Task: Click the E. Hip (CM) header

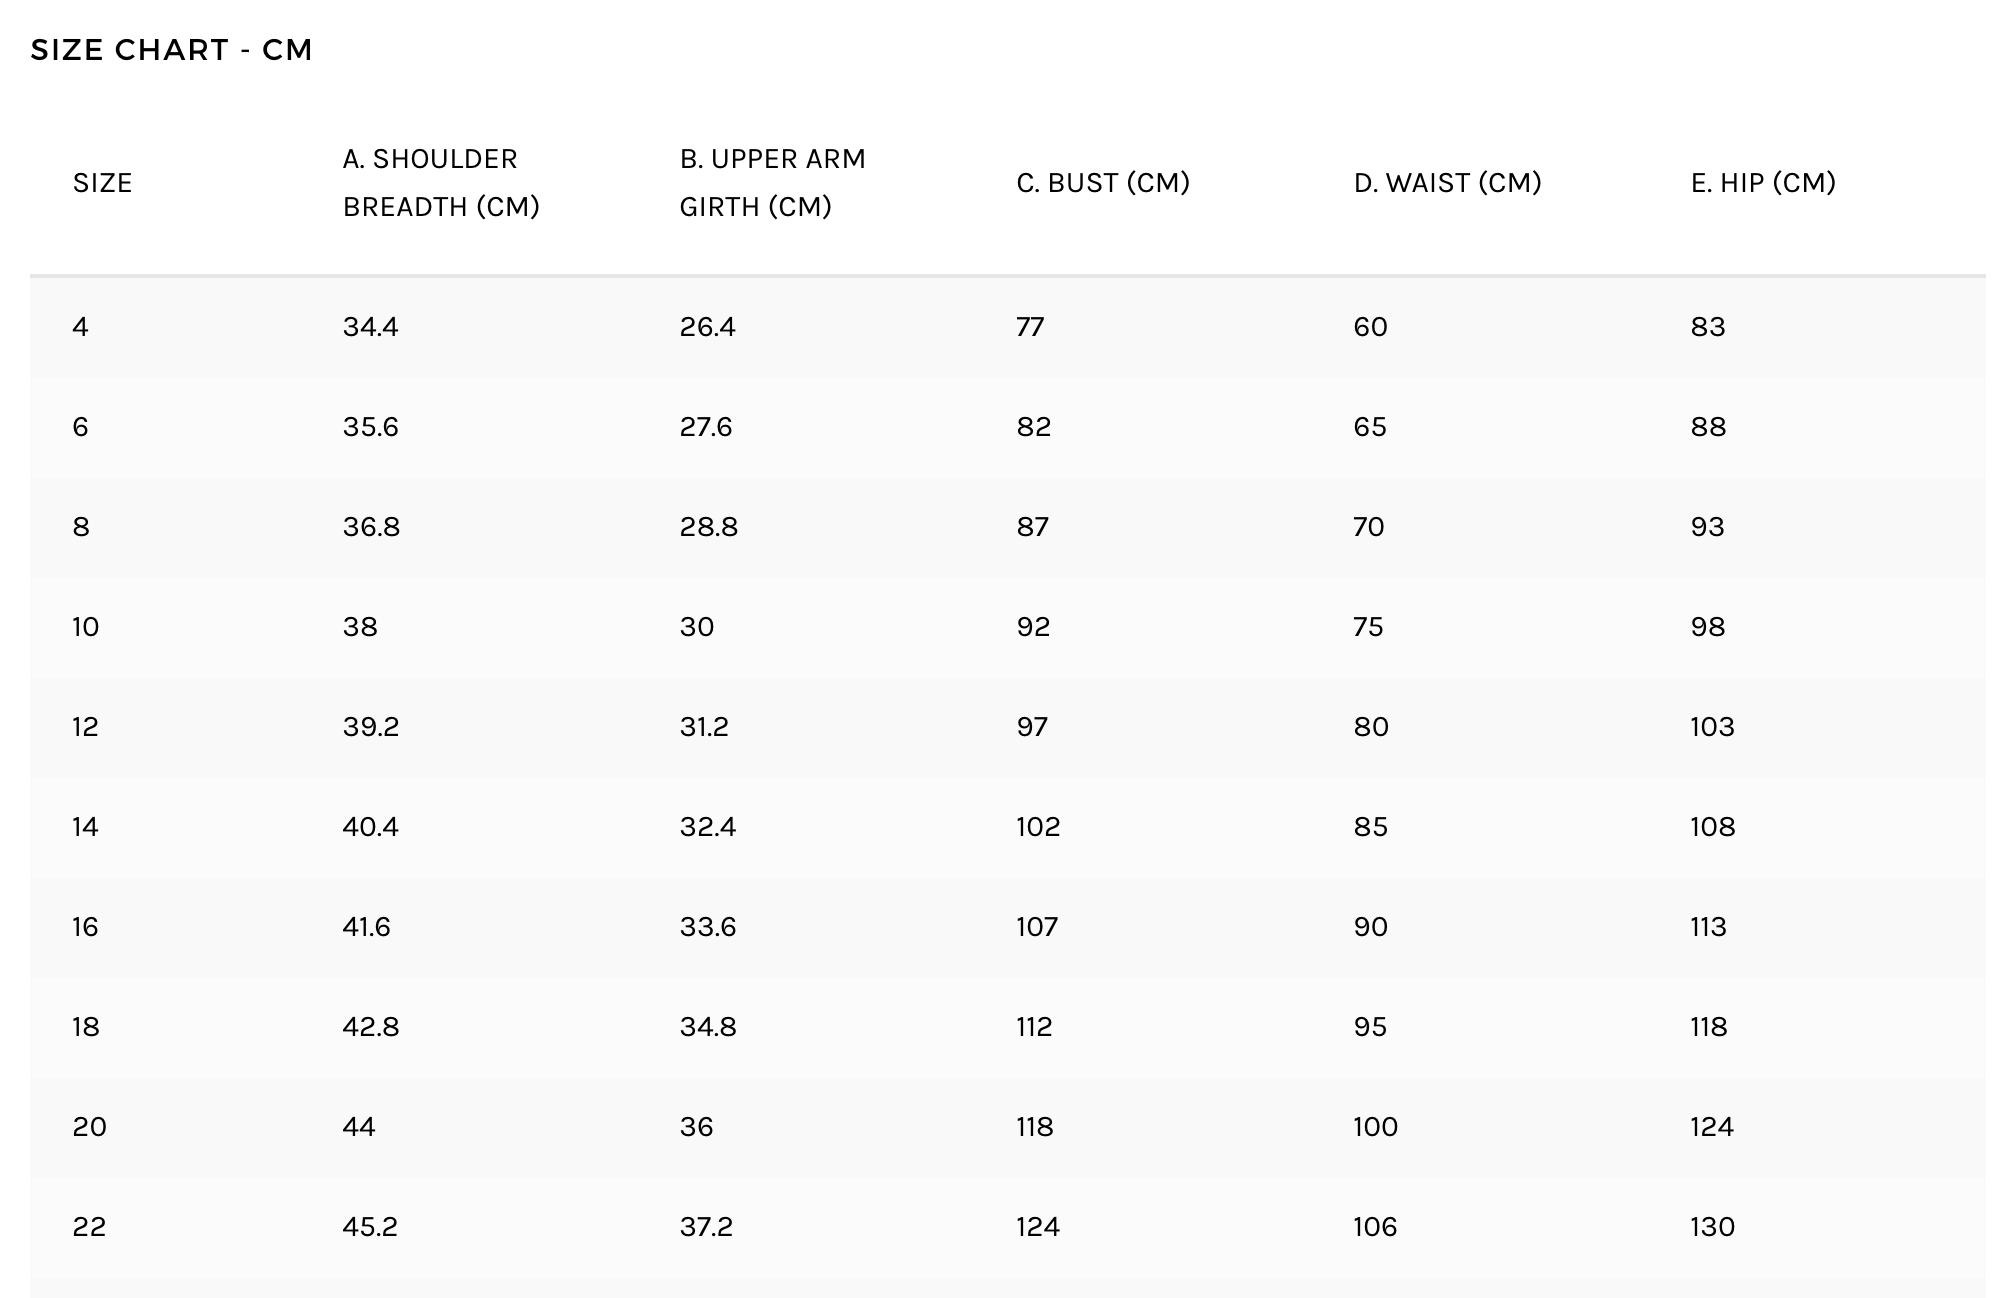Action: point(1763,183)
